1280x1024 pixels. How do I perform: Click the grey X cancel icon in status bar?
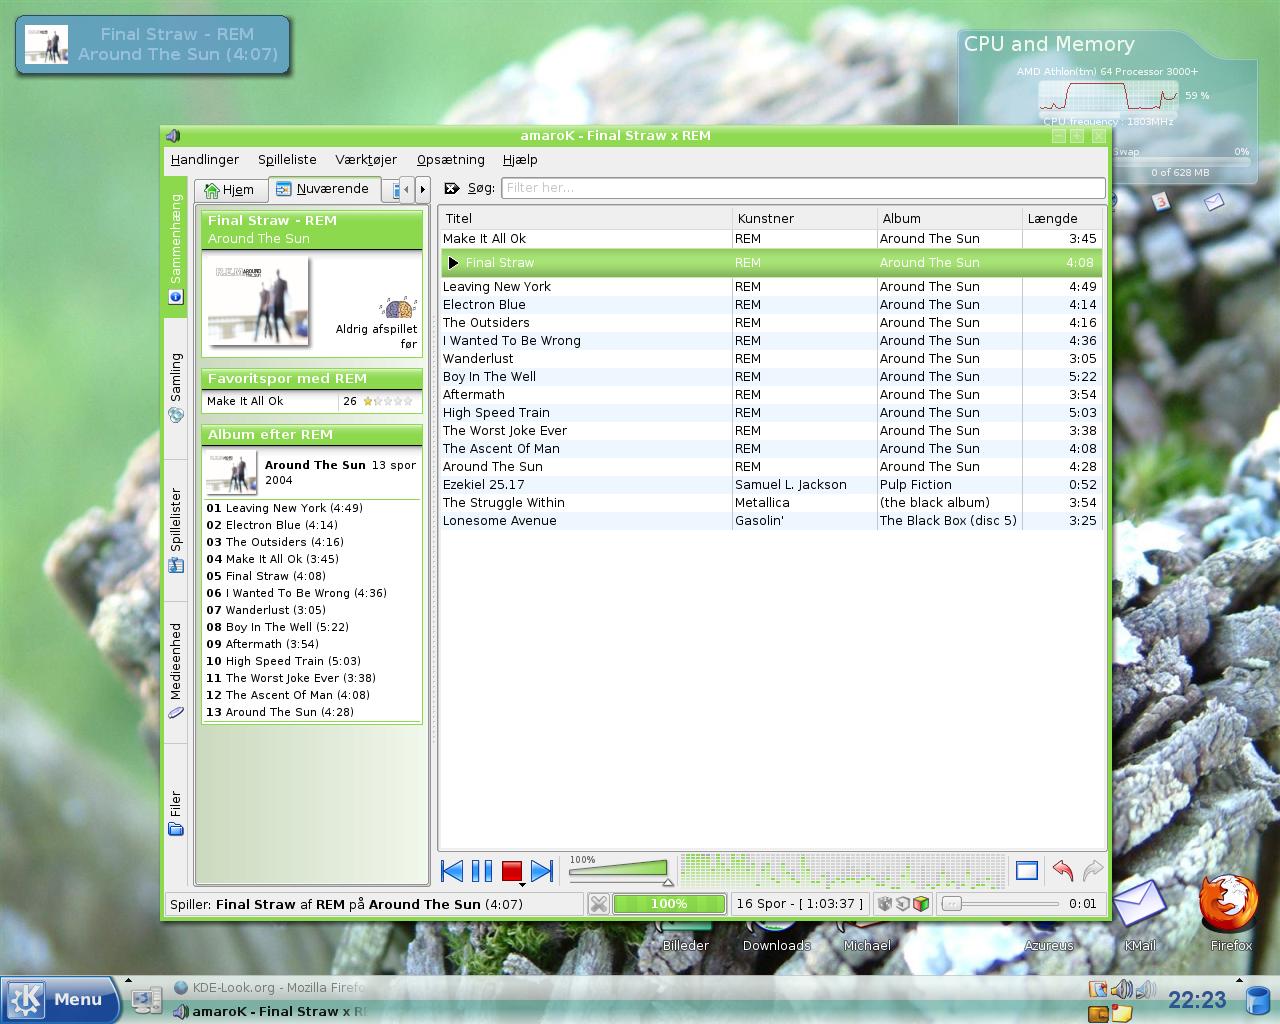click(x=598, y=904)
